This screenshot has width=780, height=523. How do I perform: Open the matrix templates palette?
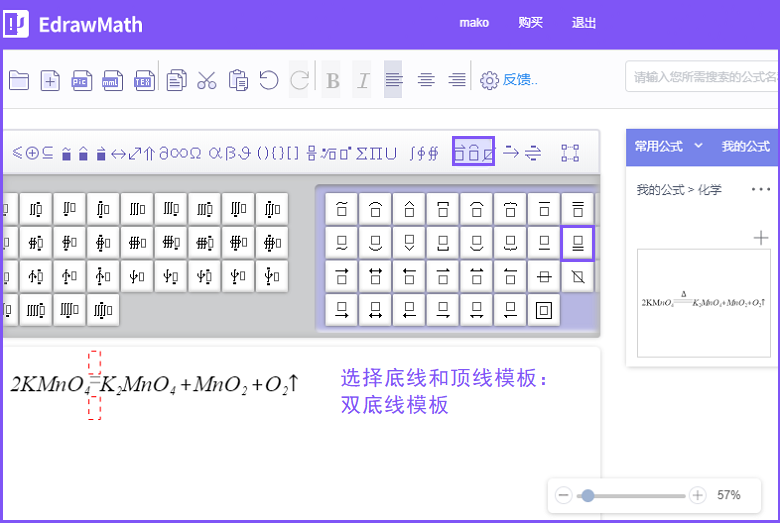tap(570, 153)
